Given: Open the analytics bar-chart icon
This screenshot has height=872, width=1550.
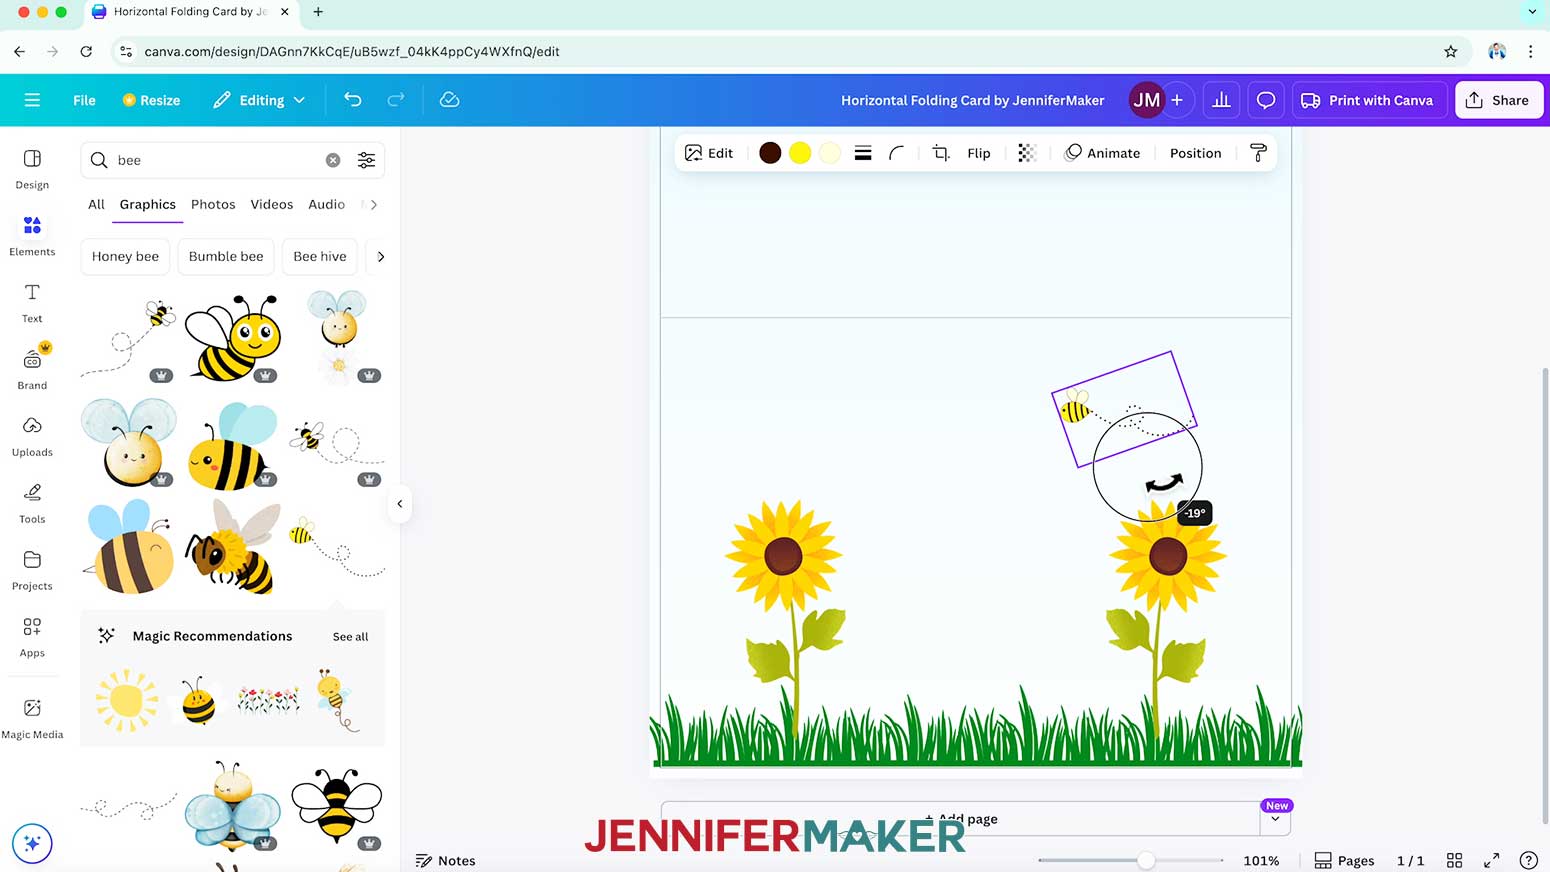Looking at the screenshot, I should (1221, 100).
